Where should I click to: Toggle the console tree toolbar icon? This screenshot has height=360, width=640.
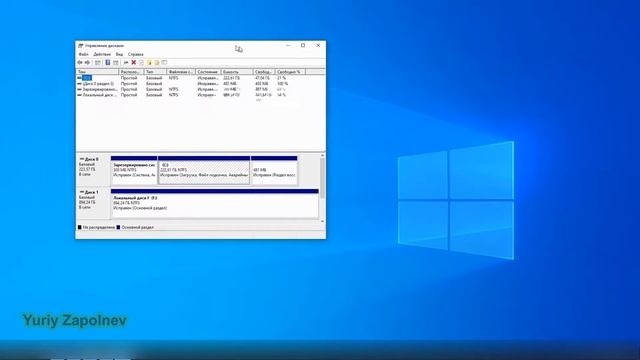pyautogui.click(x=98, y=62)
